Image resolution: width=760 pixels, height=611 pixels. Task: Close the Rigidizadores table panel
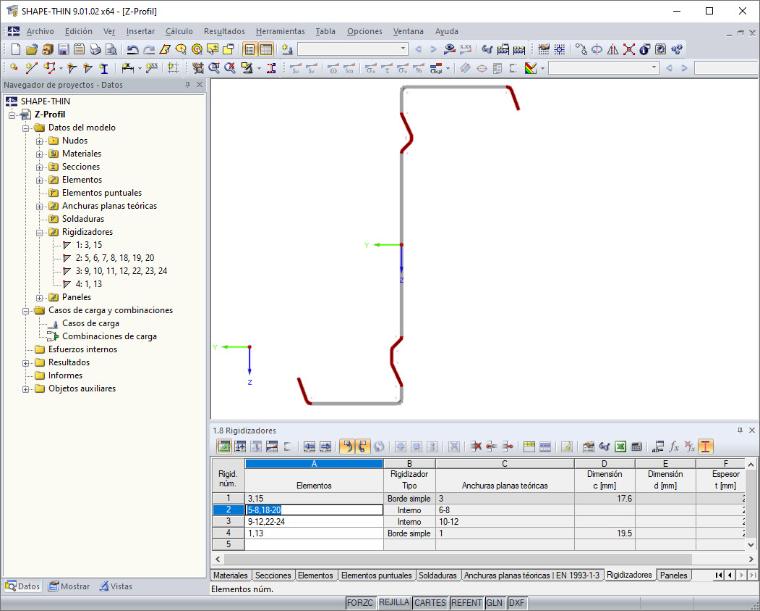pyautogui.click(x=752, y=430)
